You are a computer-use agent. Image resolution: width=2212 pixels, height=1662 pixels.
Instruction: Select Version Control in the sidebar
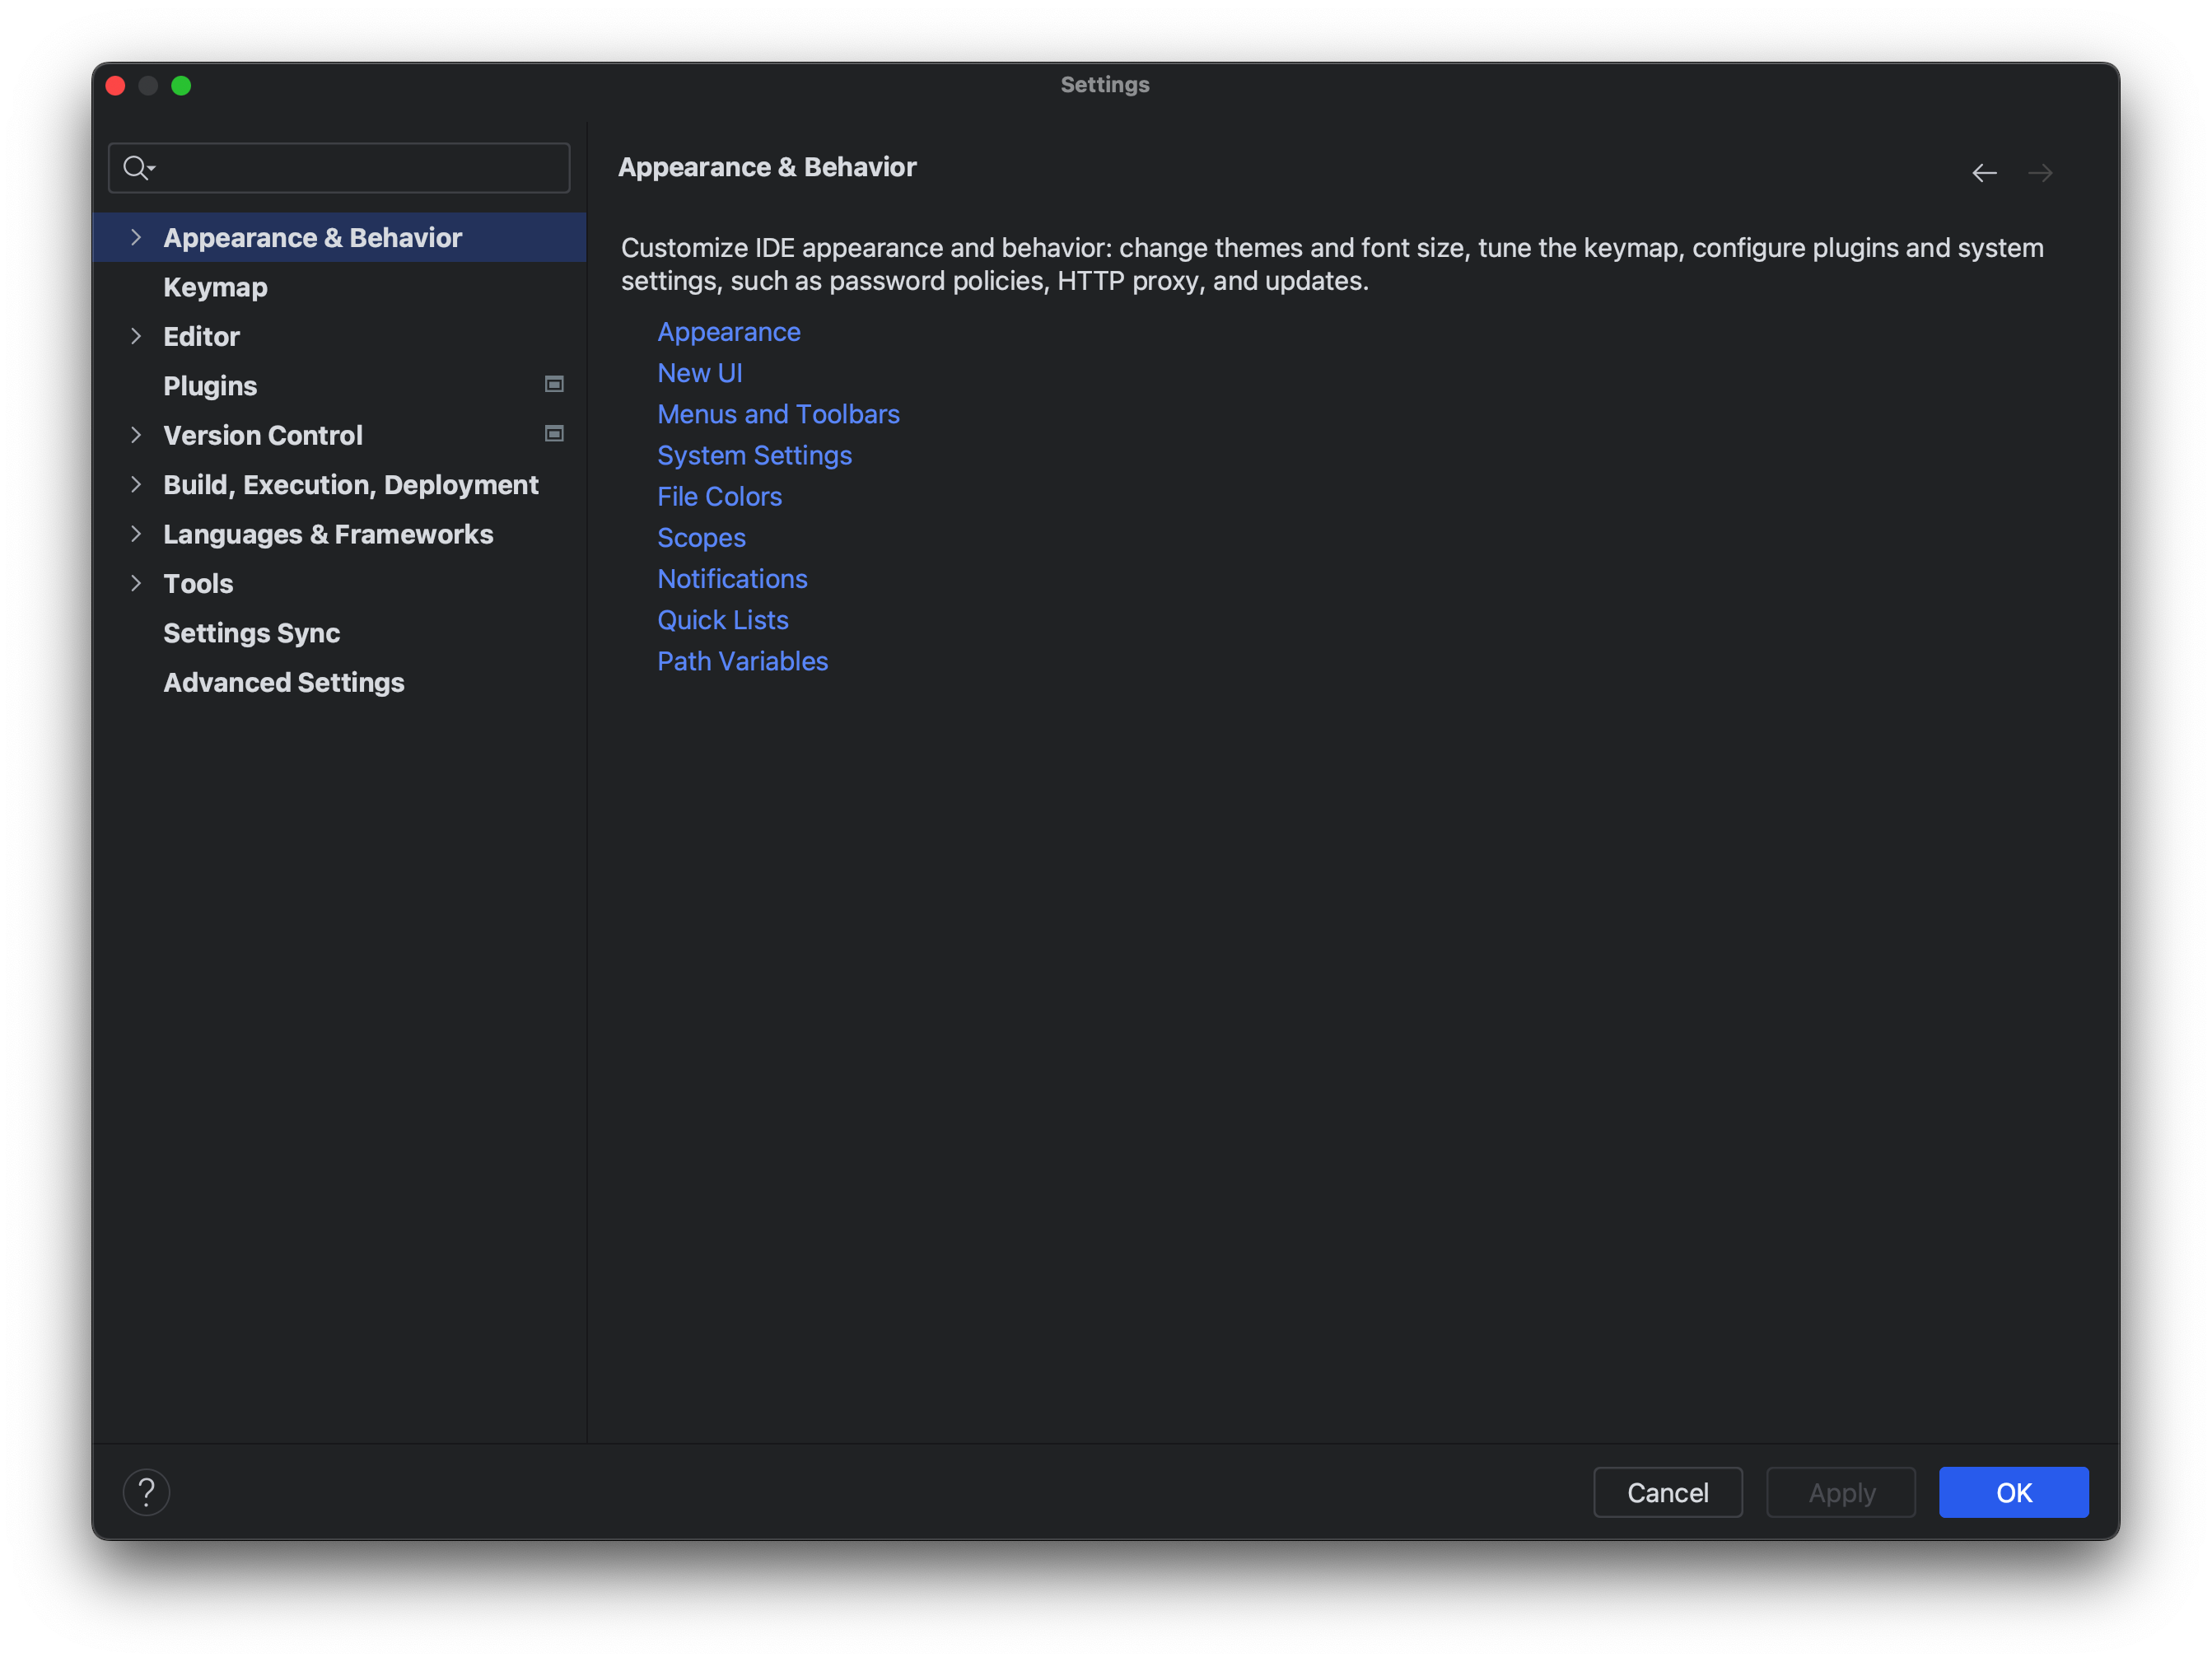tap(339, 435)
